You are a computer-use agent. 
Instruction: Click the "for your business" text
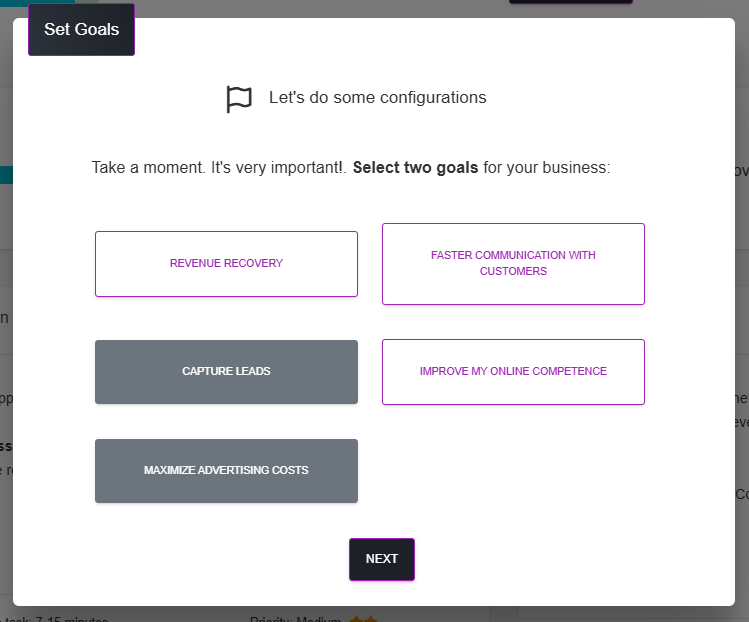coord(546,168)
